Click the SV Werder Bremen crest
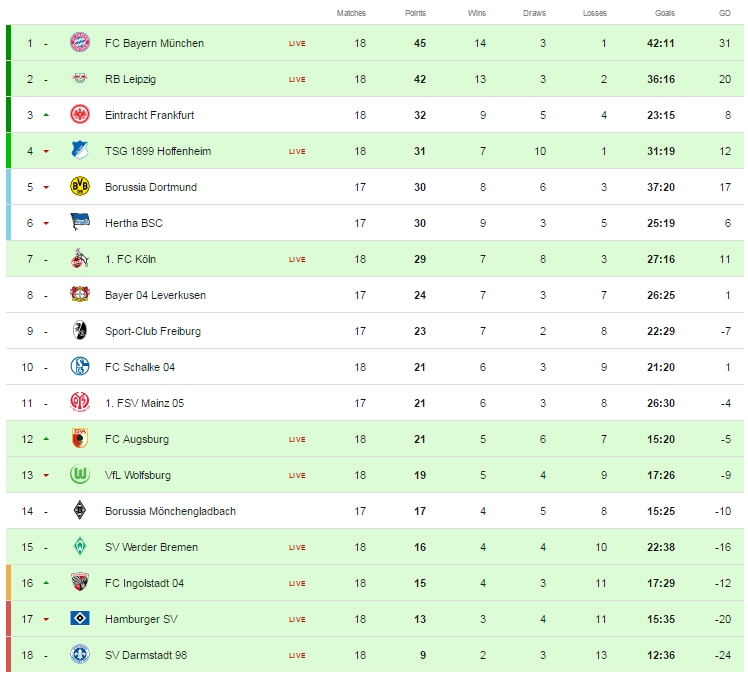 [x=80, y=547]
